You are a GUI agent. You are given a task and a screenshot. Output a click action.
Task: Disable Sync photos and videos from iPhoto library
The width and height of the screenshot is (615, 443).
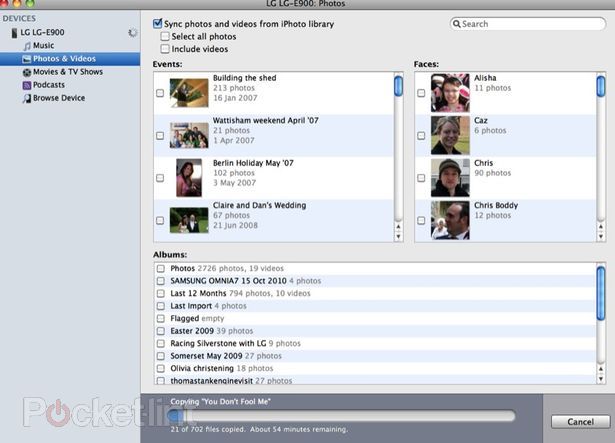point(158,24)
